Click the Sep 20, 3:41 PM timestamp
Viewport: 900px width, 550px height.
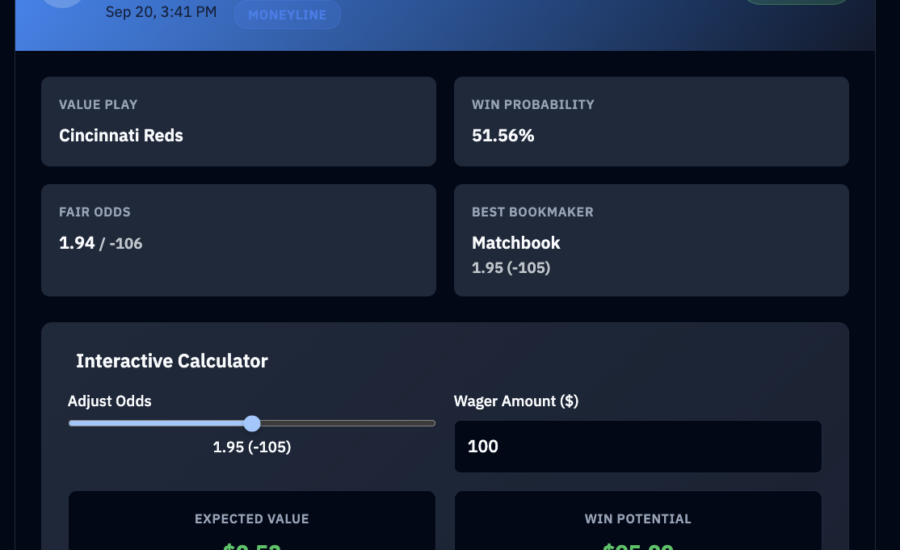(x=161, y=12)
